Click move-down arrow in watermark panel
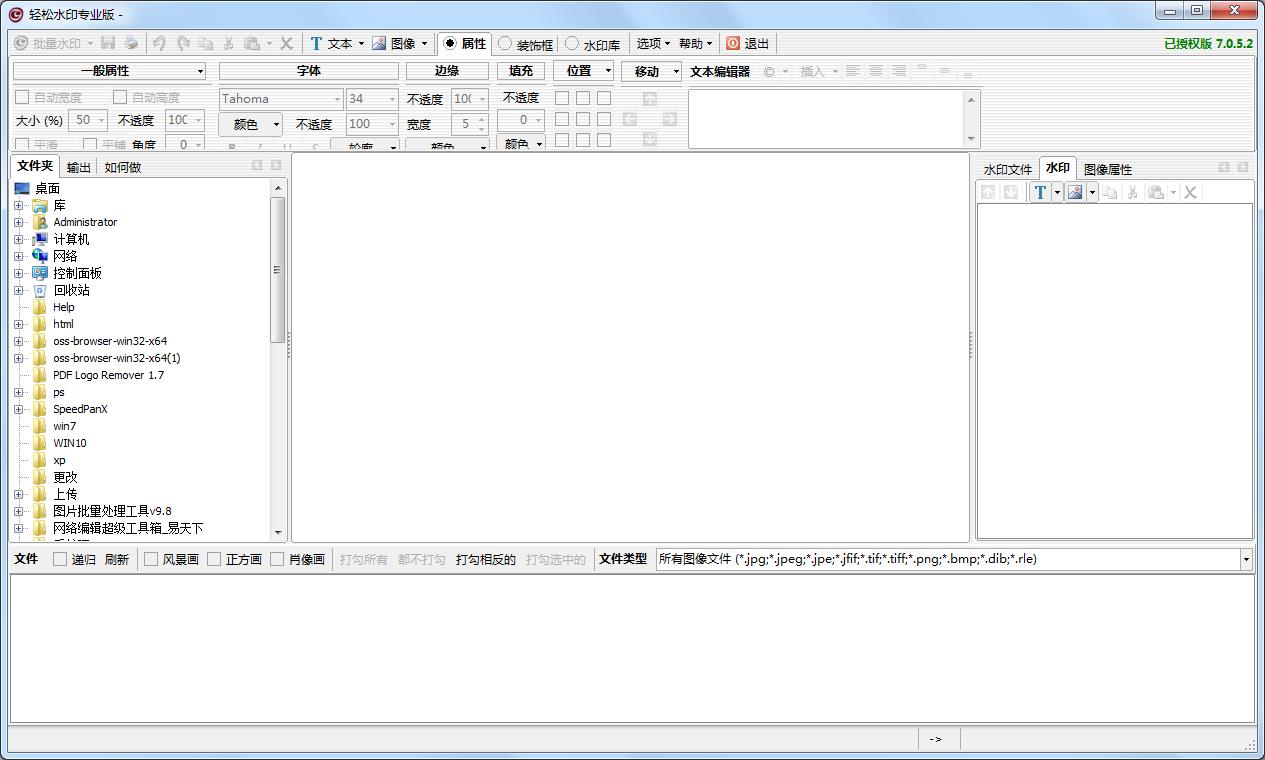The width and height of the screenshot is (1265, 760). pos(1011,192)
